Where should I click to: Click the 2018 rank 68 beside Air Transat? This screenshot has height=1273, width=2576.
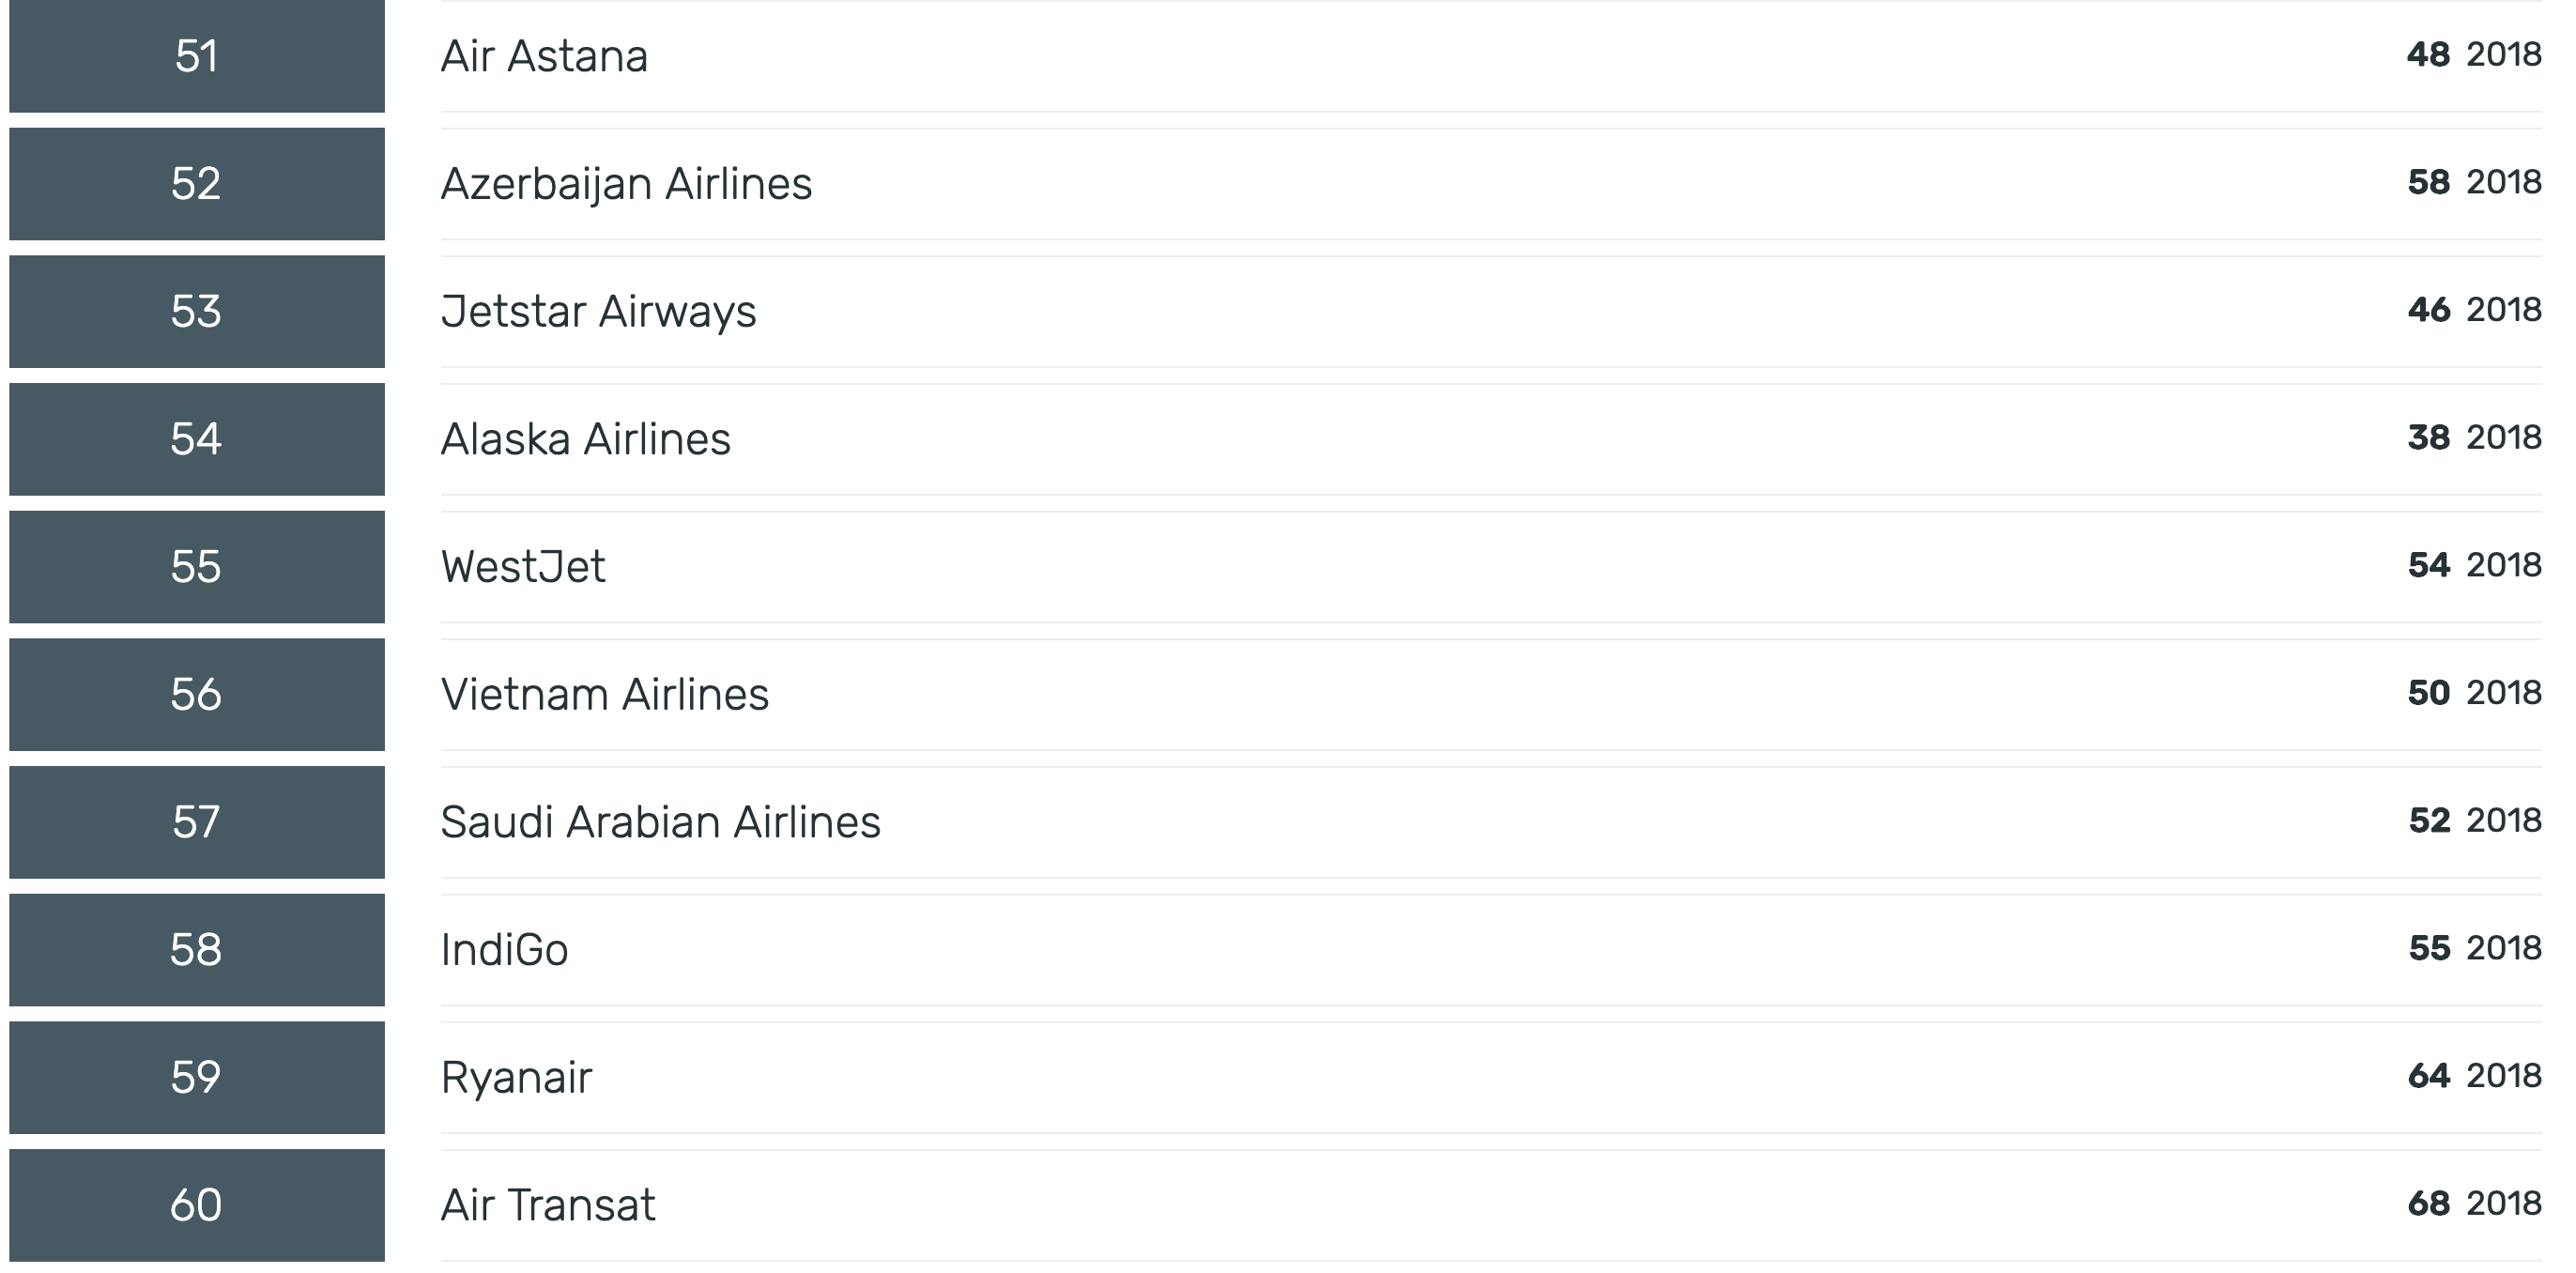(x=2474, y=1203)
